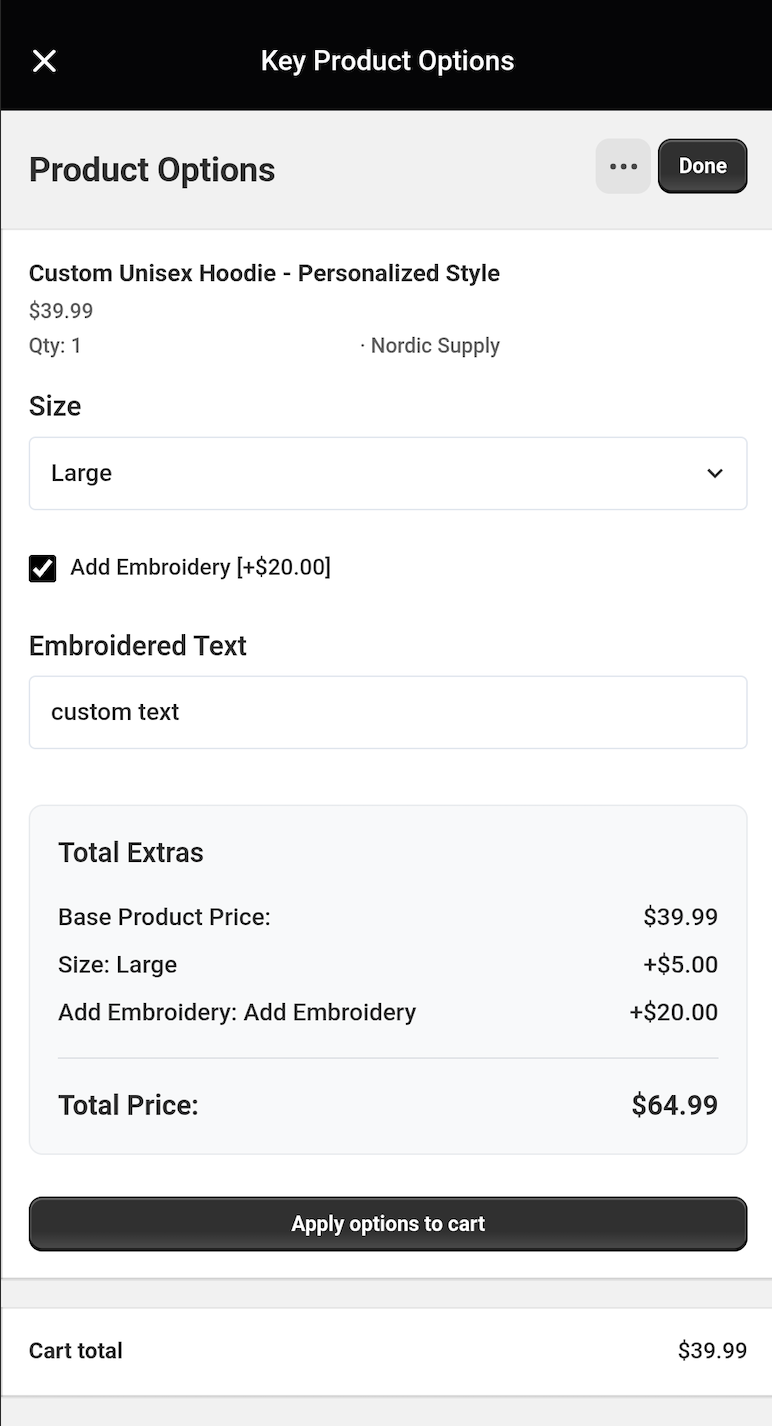The width and height of the screenshot is (772, 1426).
Task: Click the Product Options heading
Action: point(152,169)
